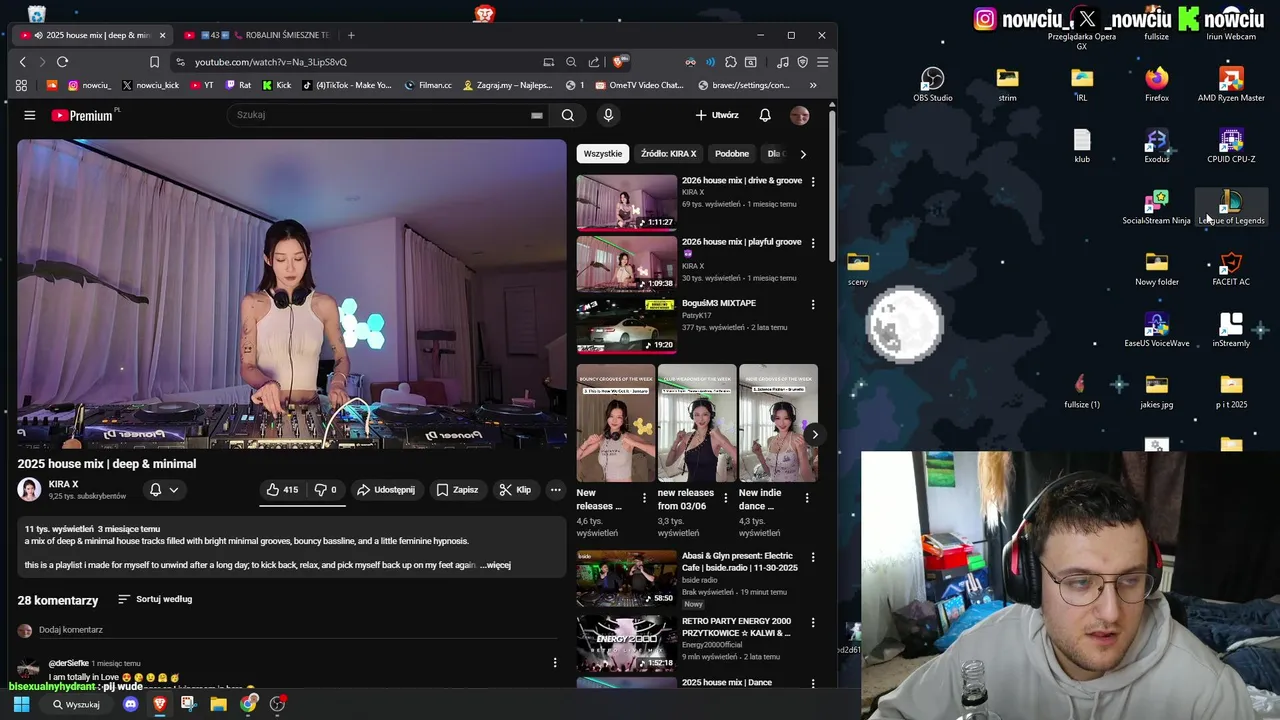This screenshot has height=720, width=1280.
Task: Open the YouTube account avatar menu
Action: click(x=799, y=115)
